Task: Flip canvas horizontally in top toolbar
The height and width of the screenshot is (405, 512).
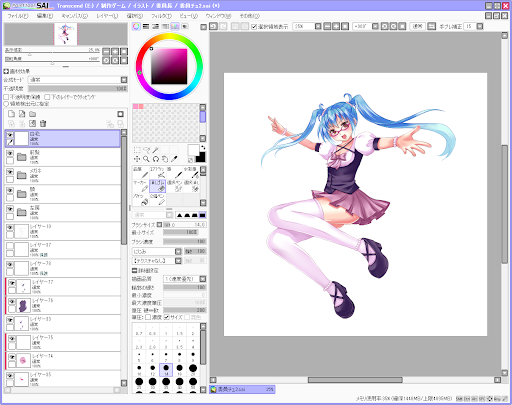Action: click(431, 26)
